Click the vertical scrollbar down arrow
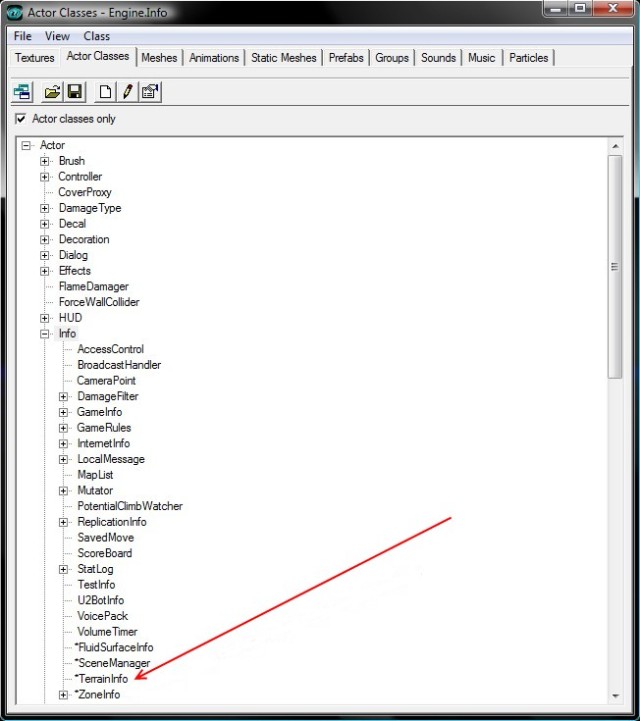Screen dimensions: 640x721 click(615, 695)
